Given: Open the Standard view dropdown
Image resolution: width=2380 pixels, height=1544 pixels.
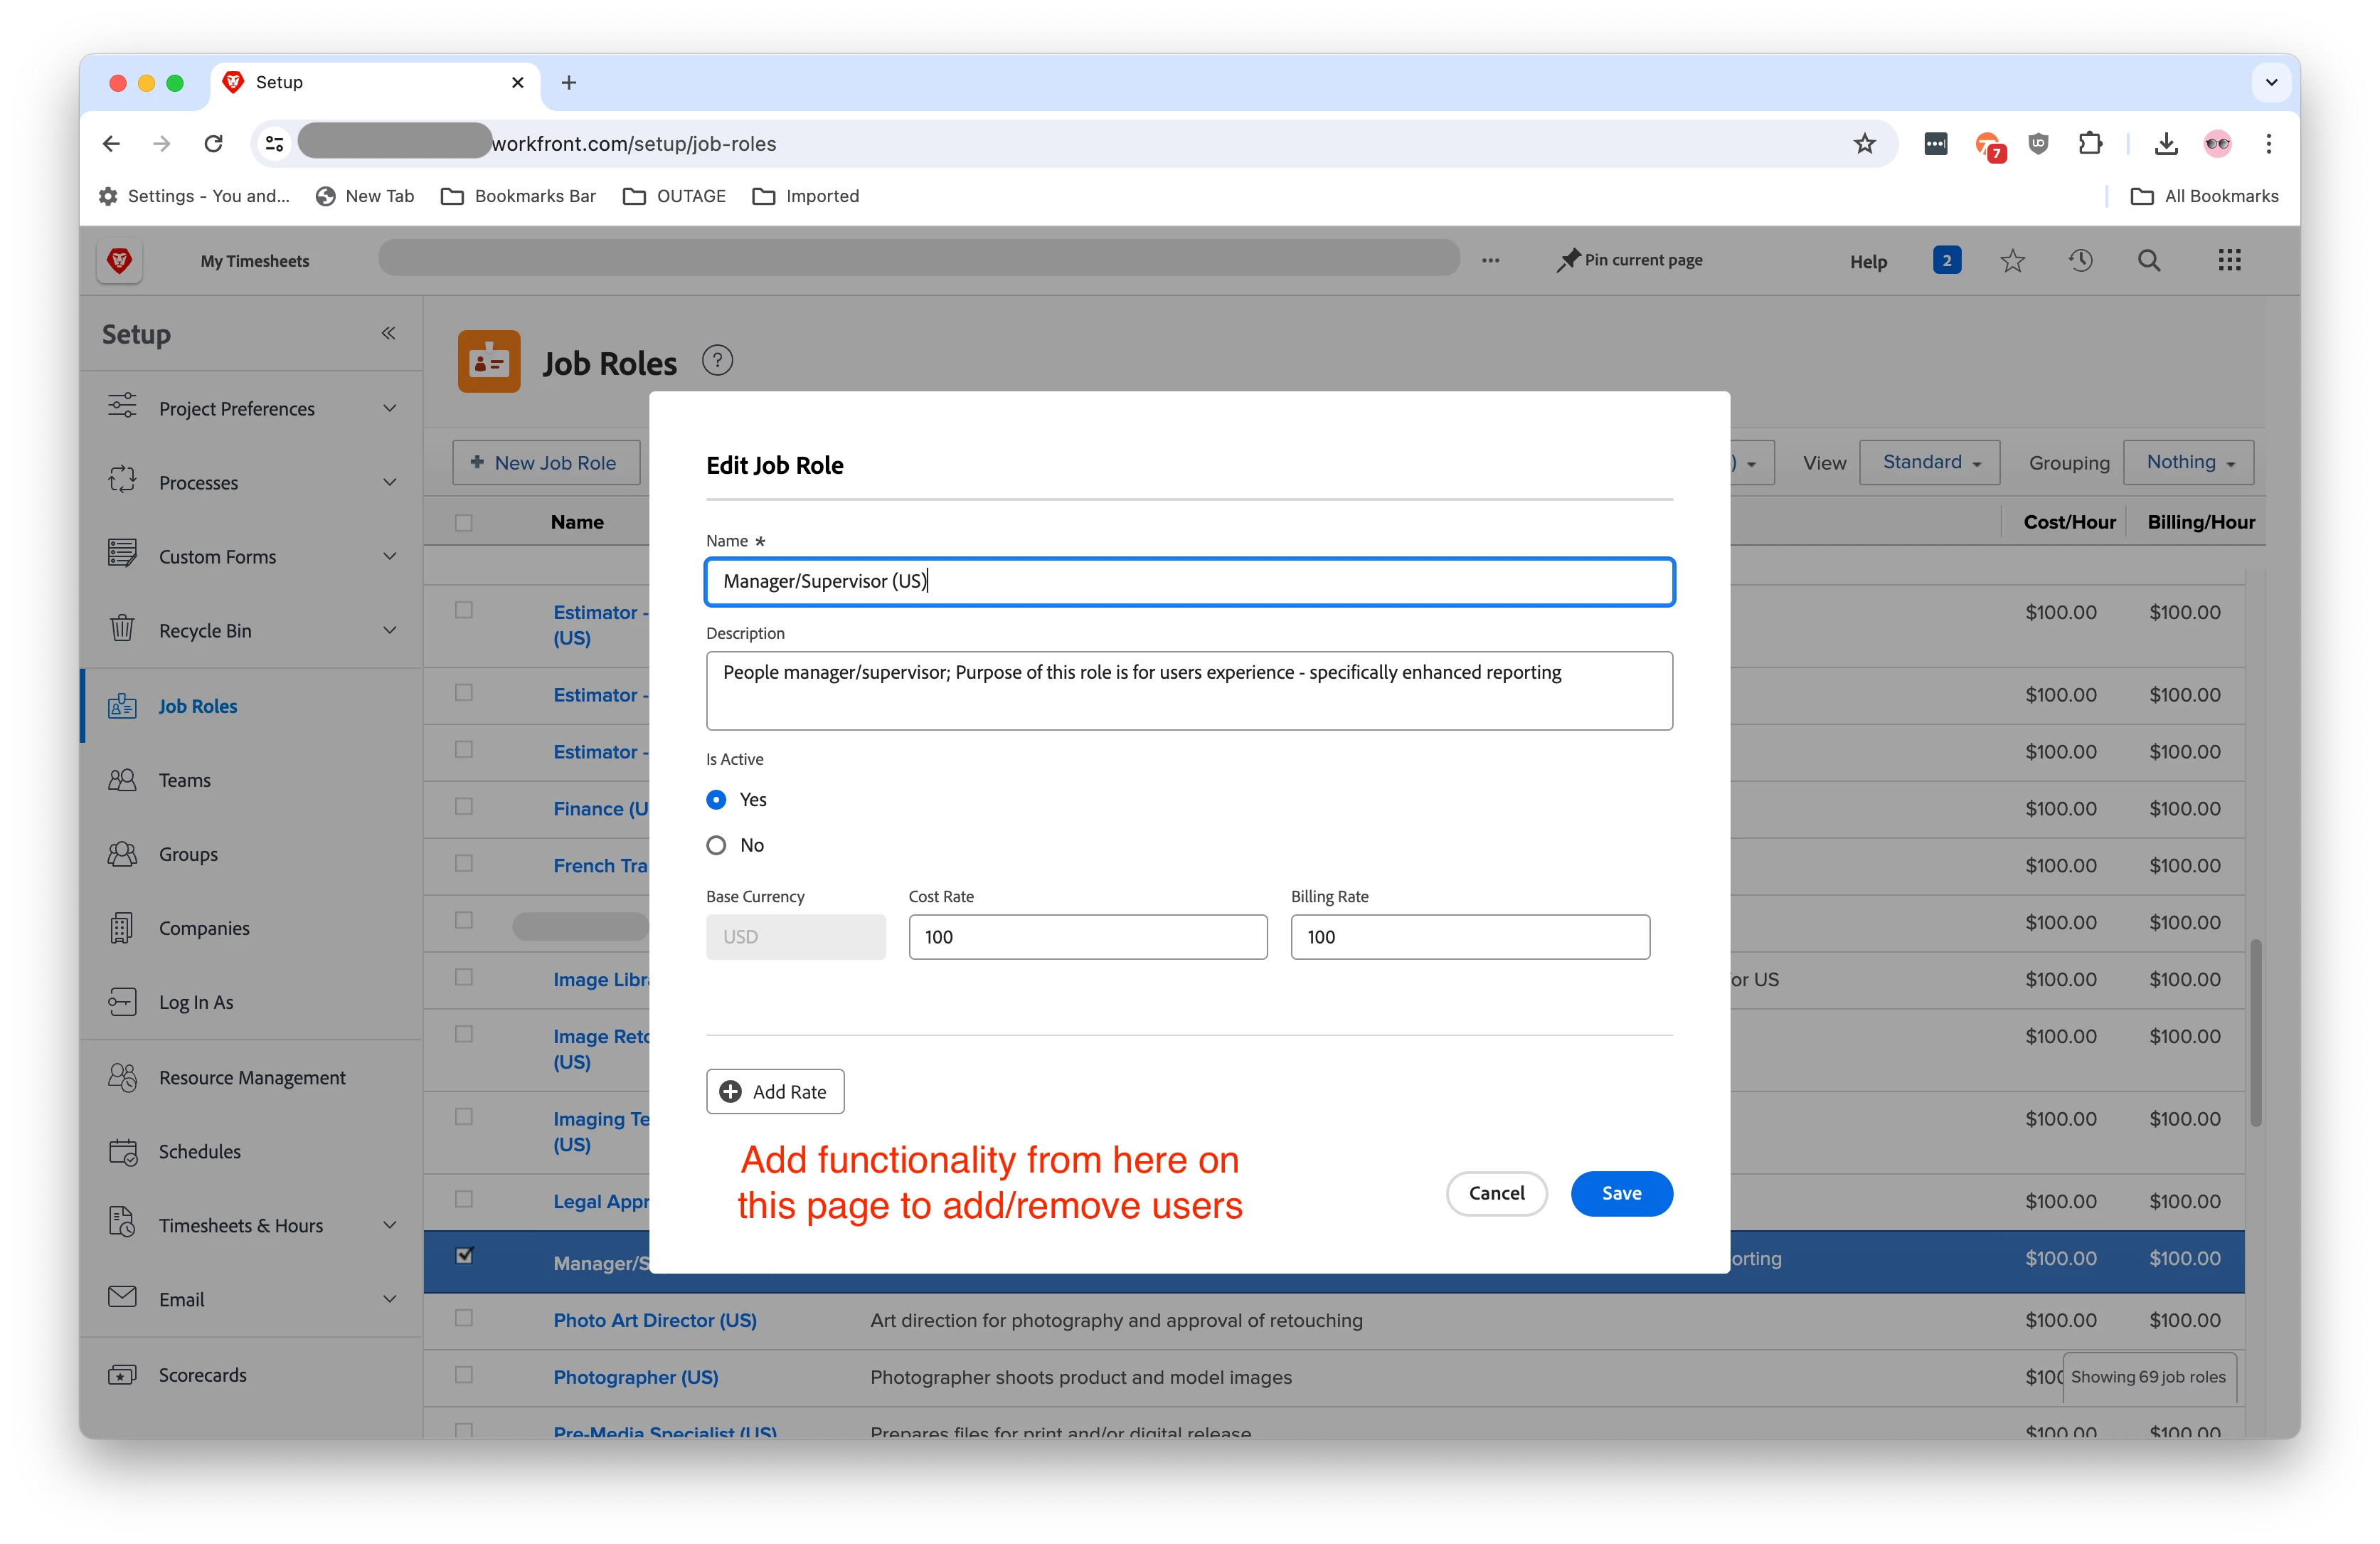Looking at the screenshot, I should 1929,462.
